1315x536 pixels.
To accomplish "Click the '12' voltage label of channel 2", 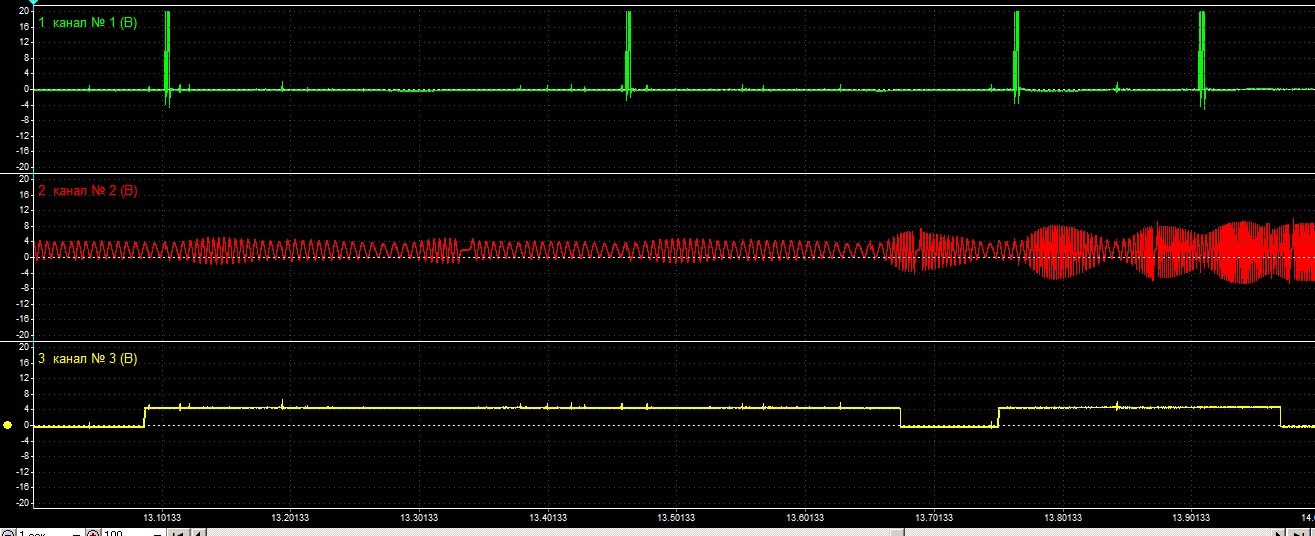I will (23, 209).
